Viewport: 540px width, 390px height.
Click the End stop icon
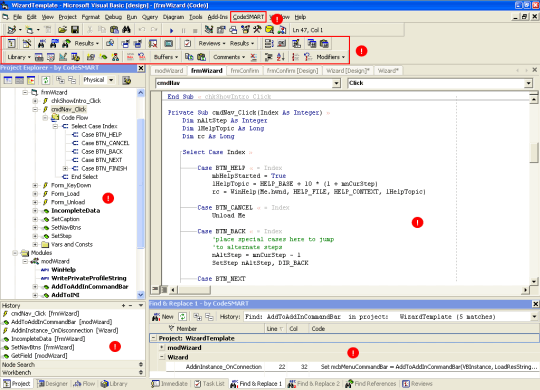(x=195, y=30)
